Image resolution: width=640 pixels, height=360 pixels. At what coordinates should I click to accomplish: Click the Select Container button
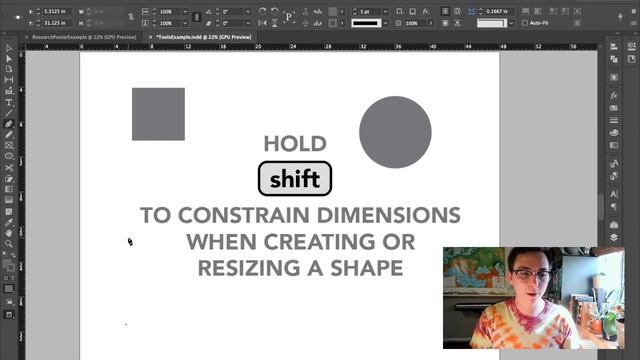(x=305, y=11)
